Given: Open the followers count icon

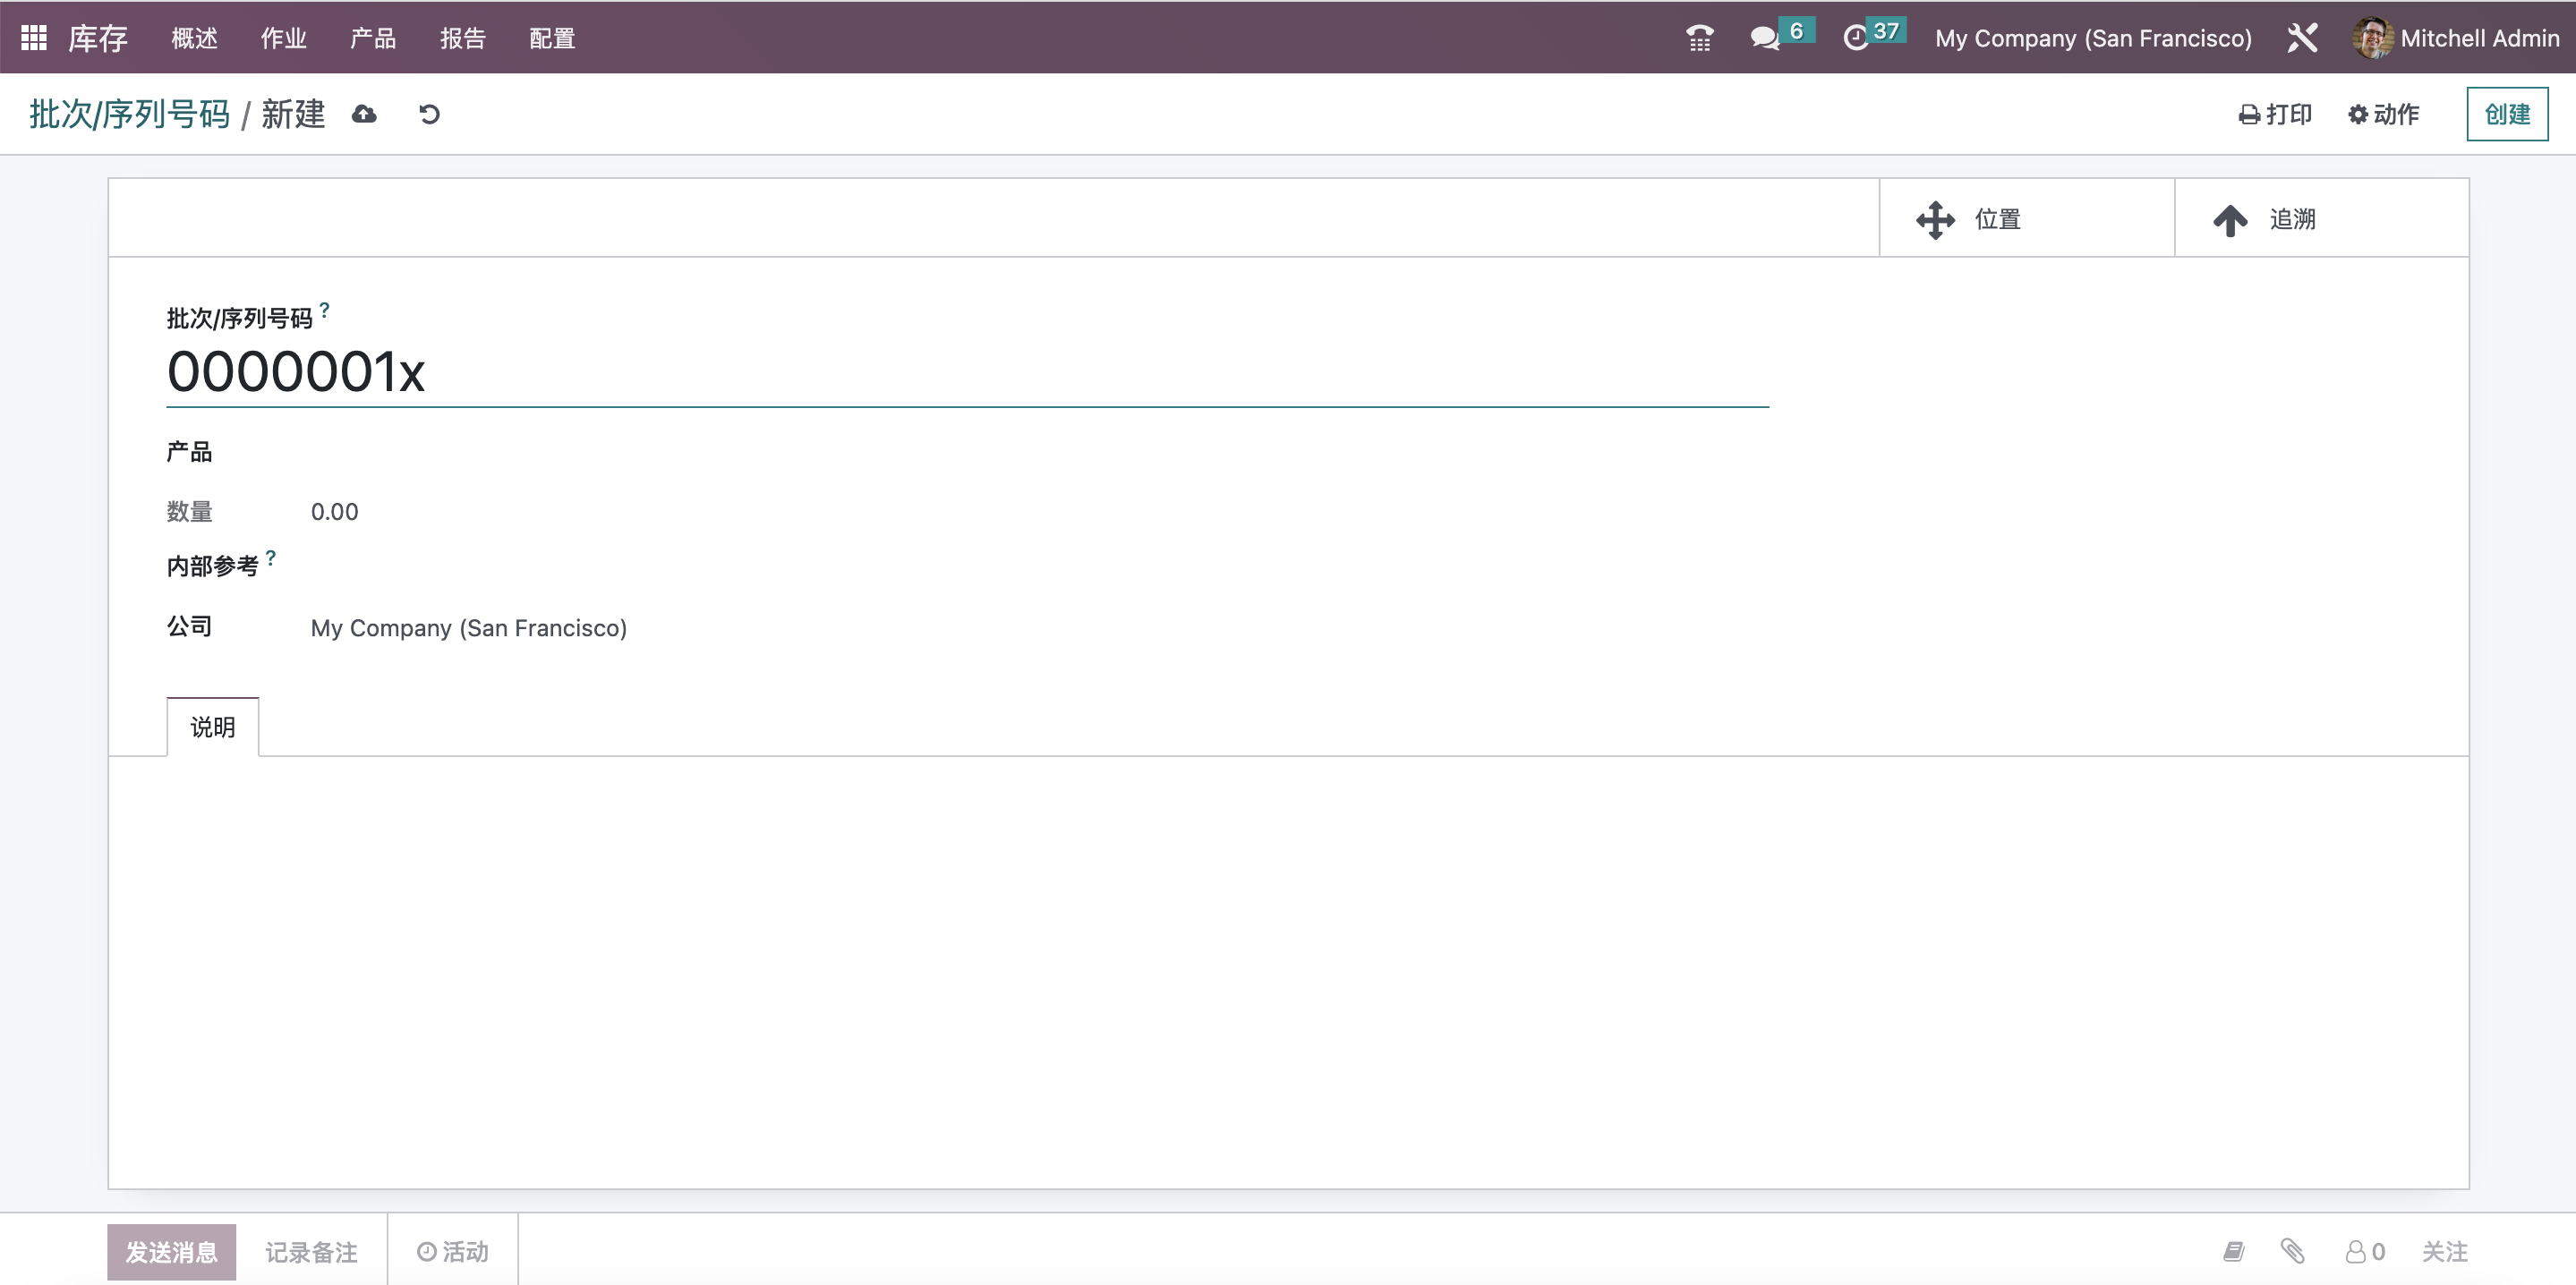Looking at the screenshot, I should [x=2365, y=1252].
